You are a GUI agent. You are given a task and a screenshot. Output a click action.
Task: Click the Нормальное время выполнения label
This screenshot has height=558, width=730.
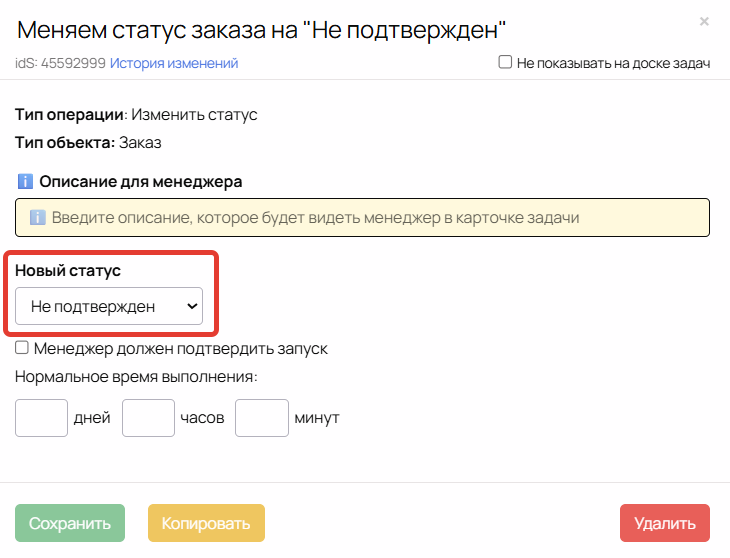[136, 376]
